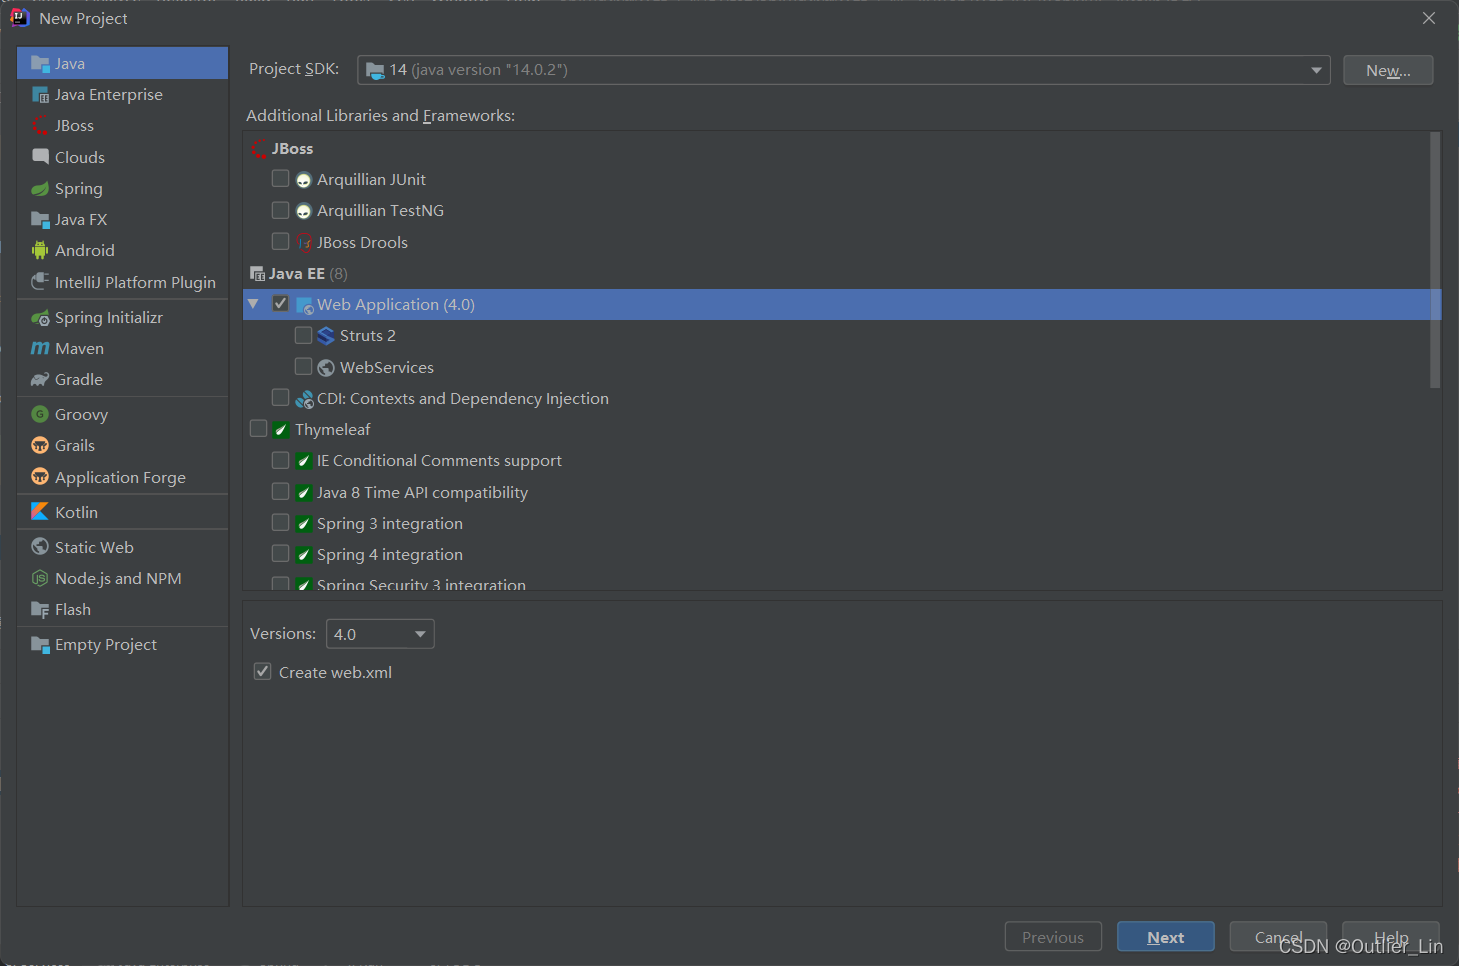Enable the Arquillian TestNG checkbox
Screen dimensions: 1459x966
point(281,210)
